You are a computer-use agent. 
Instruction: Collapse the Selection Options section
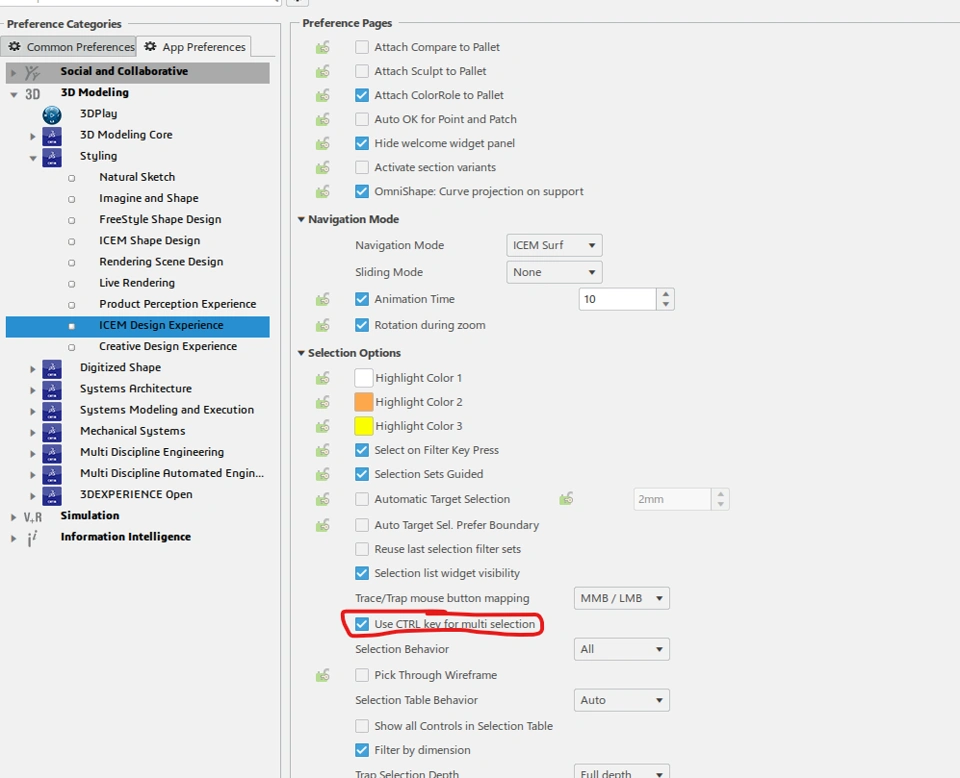tap(301, 353)
